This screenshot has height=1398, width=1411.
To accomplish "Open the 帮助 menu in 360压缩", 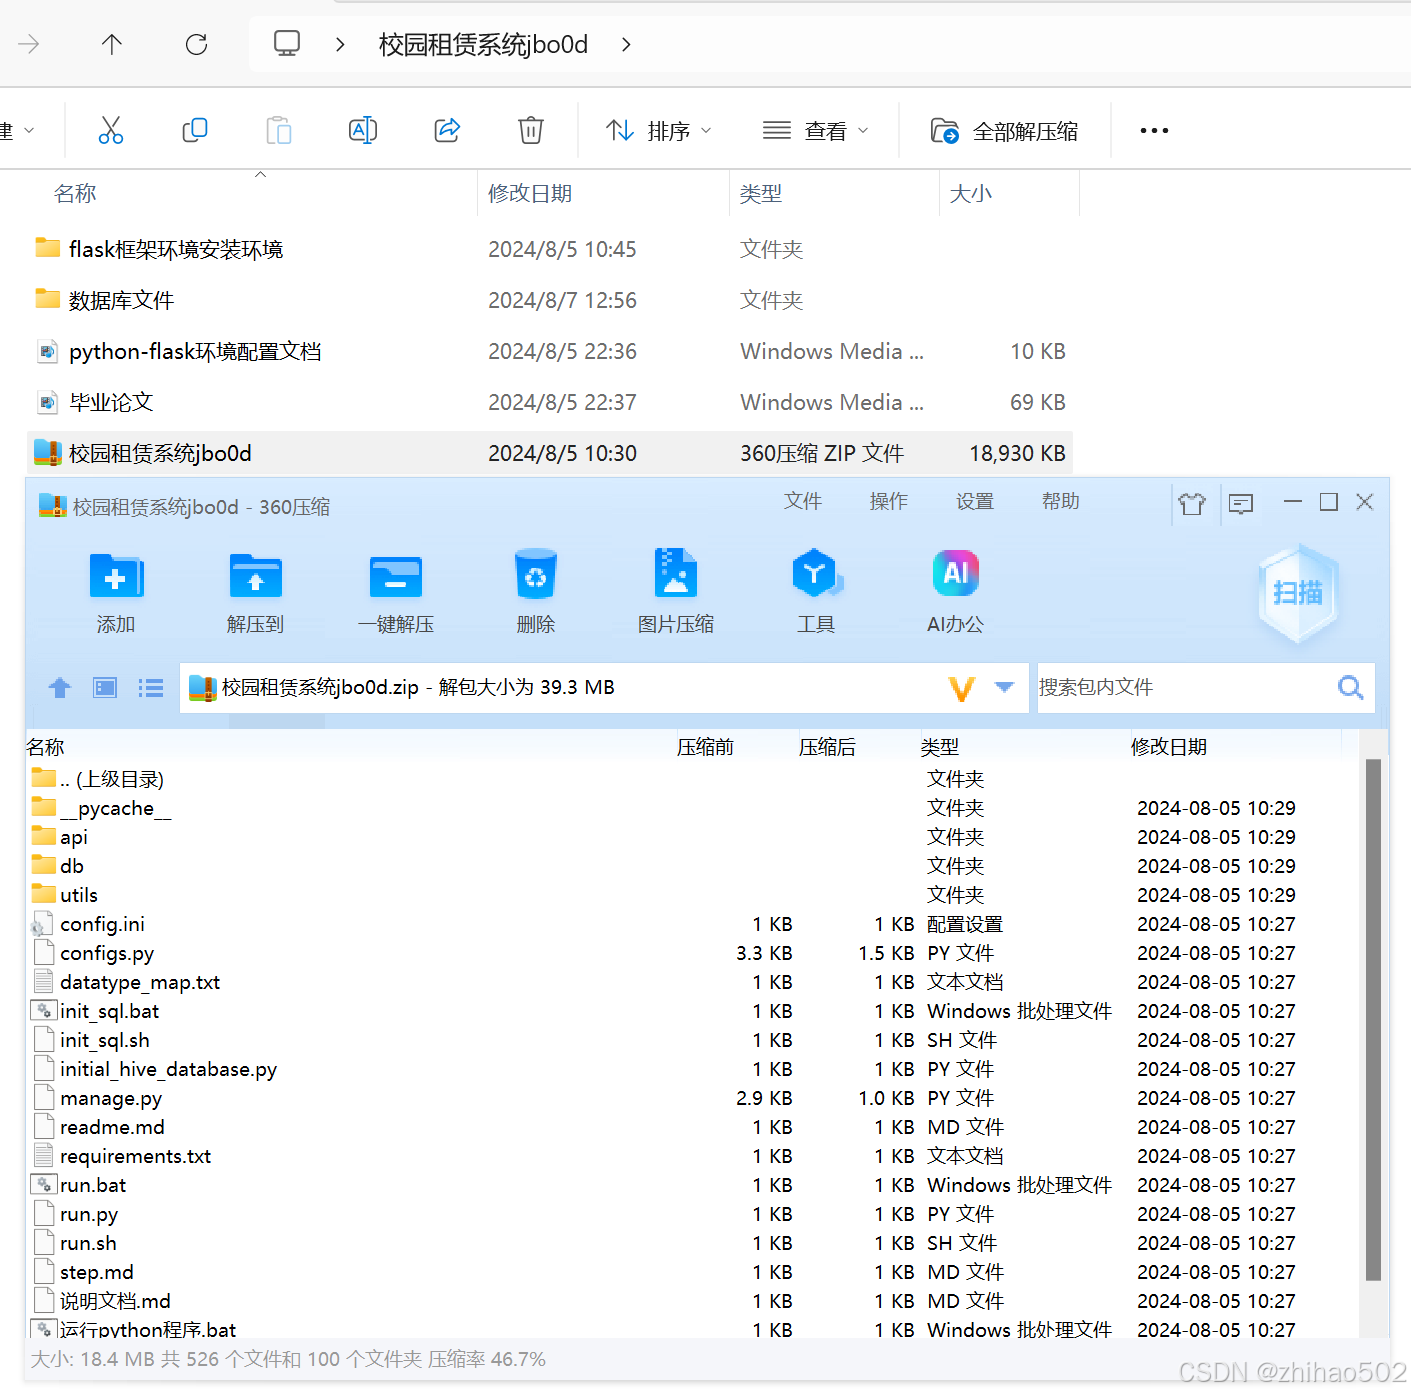I will pyautogui.click(x=1061, y=501).
